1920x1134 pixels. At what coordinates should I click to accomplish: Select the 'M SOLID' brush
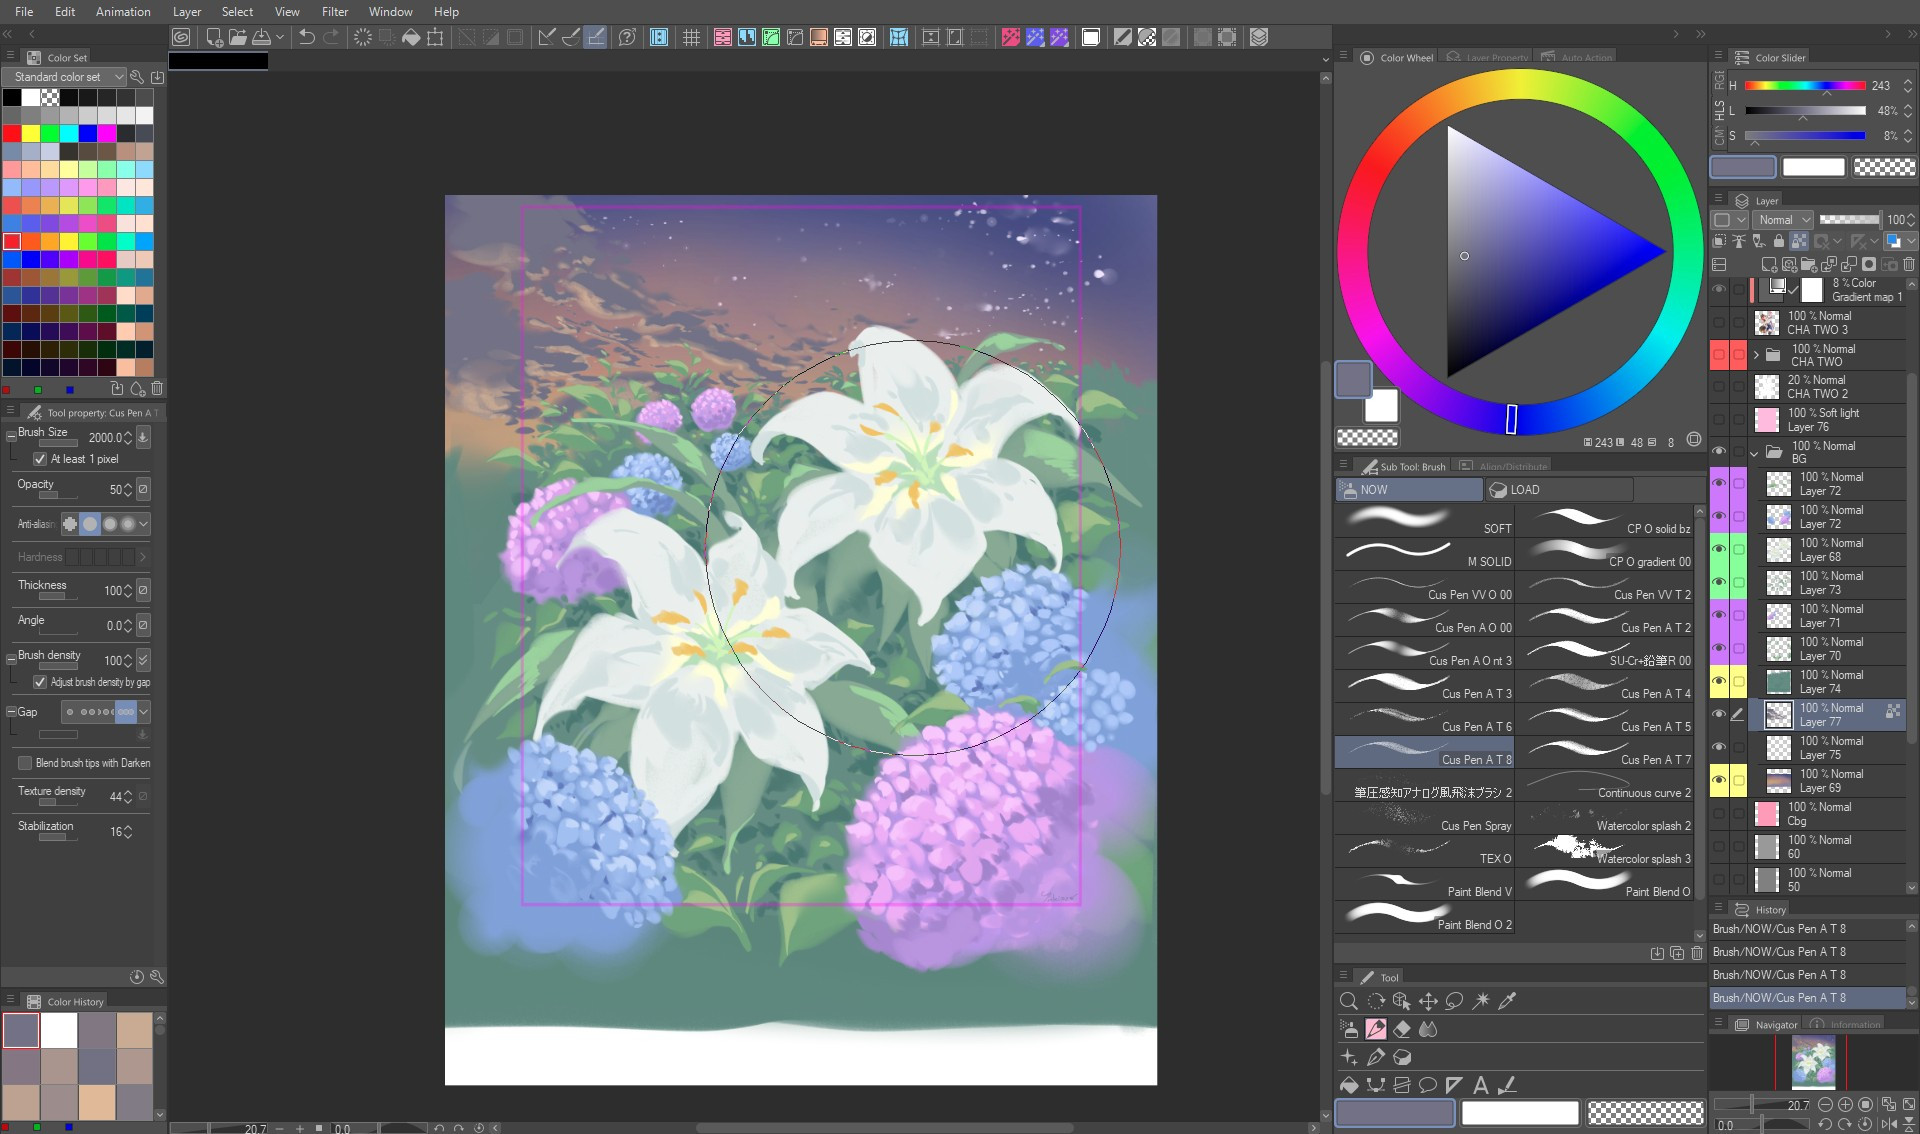[x=1424, y=555]
